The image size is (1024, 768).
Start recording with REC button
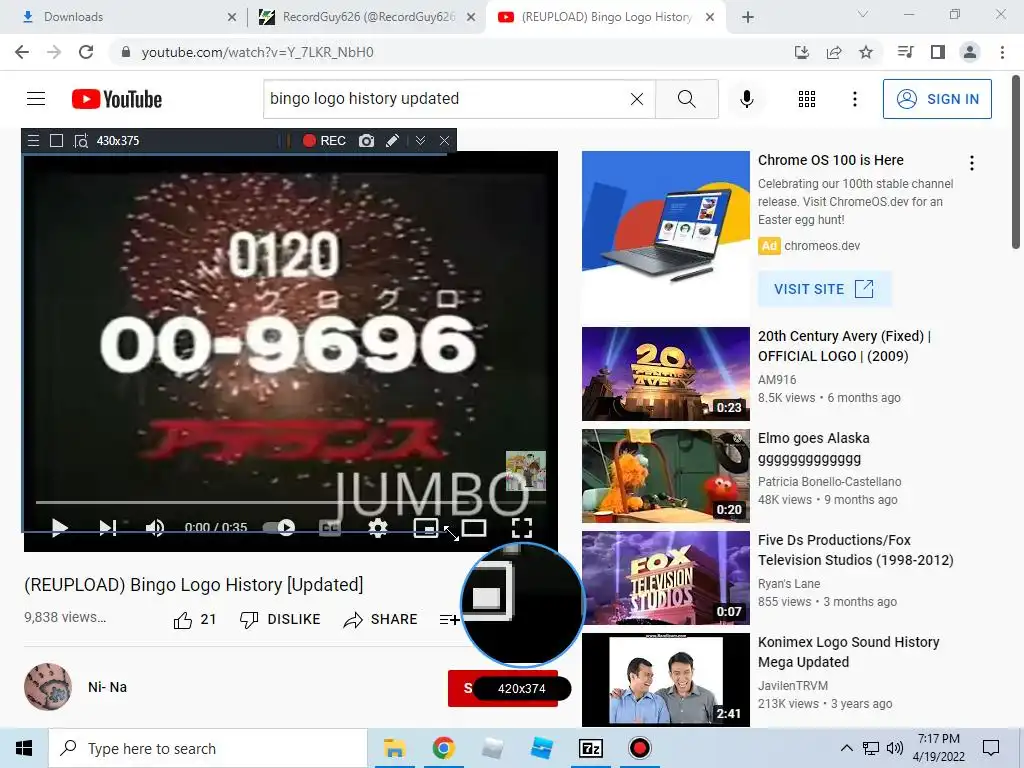tap(325, 140)
